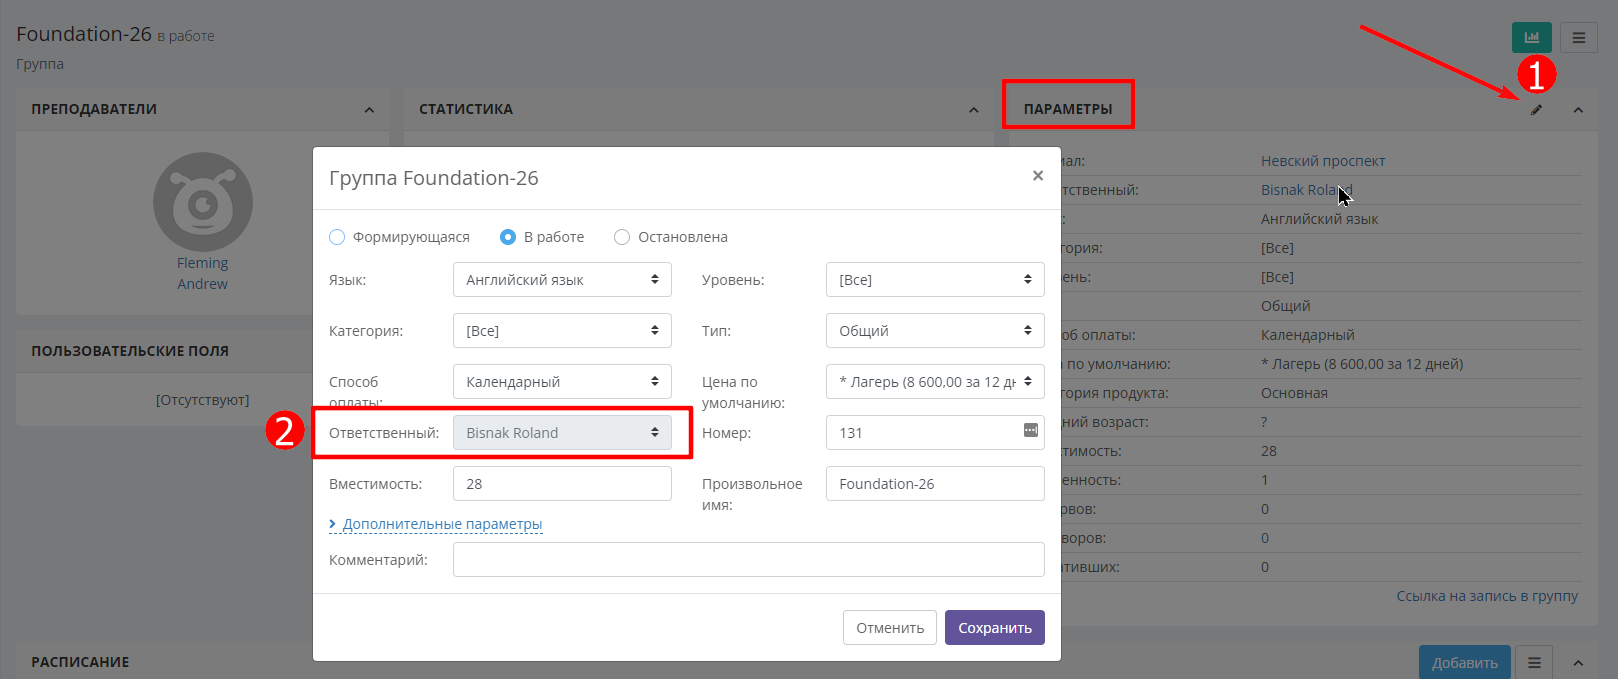Click the Произвольное имя input field

click(x=935, y=484)
